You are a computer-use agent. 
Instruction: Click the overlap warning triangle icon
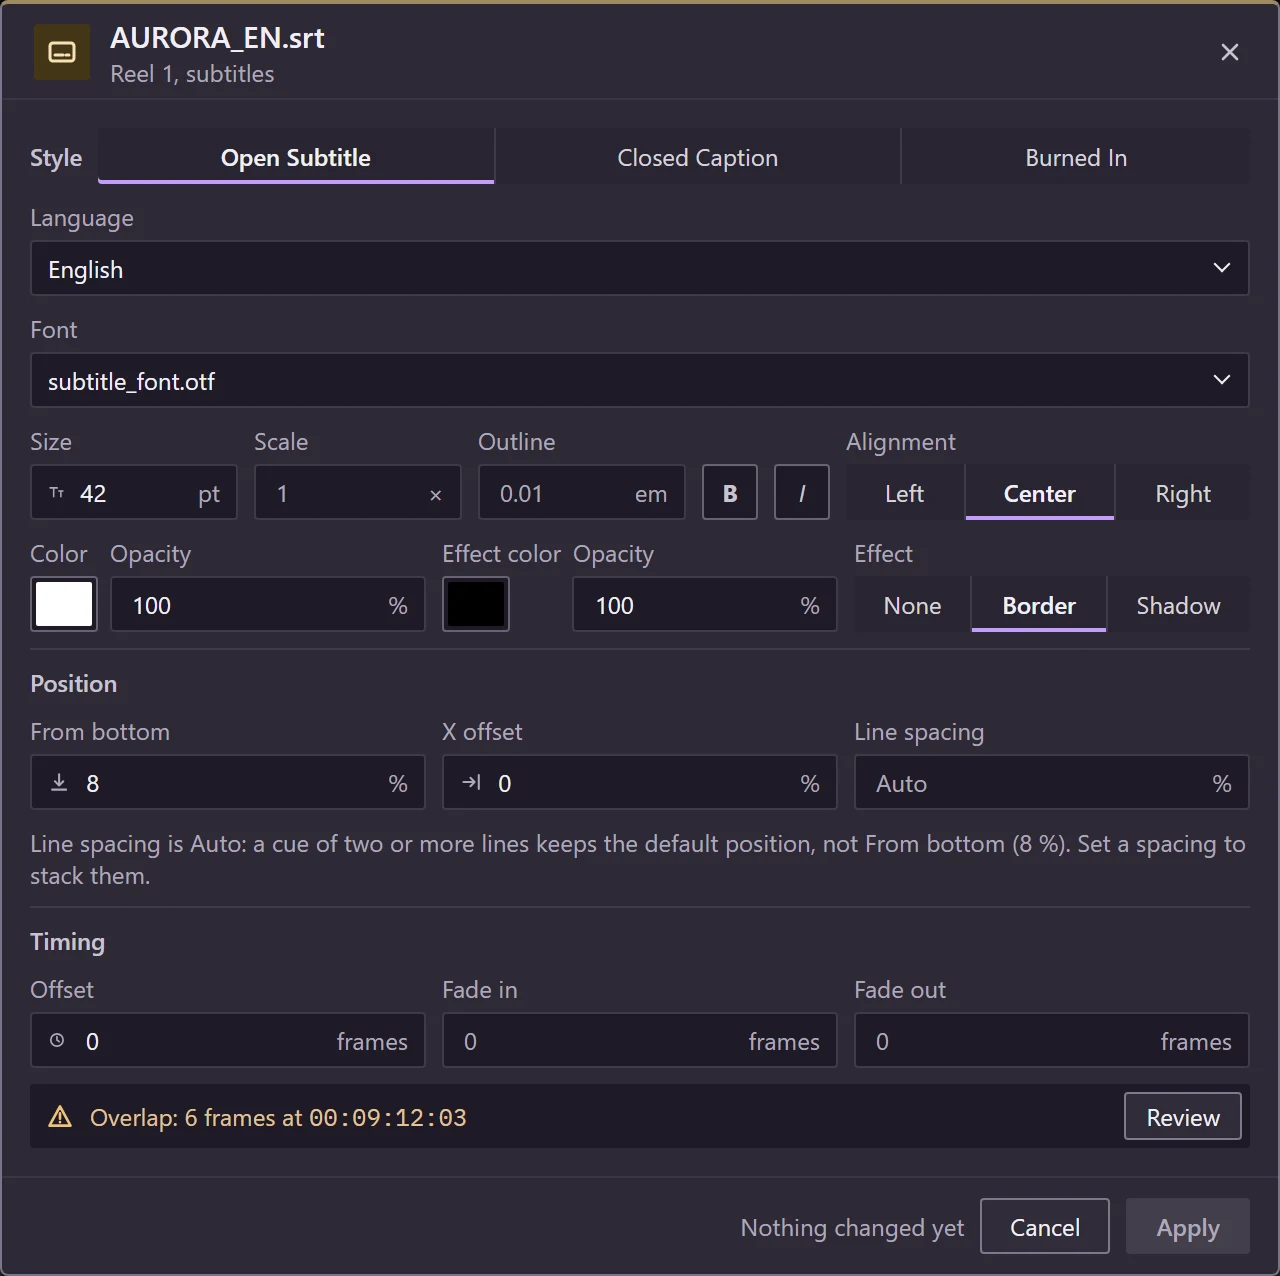click(60, 1117)
